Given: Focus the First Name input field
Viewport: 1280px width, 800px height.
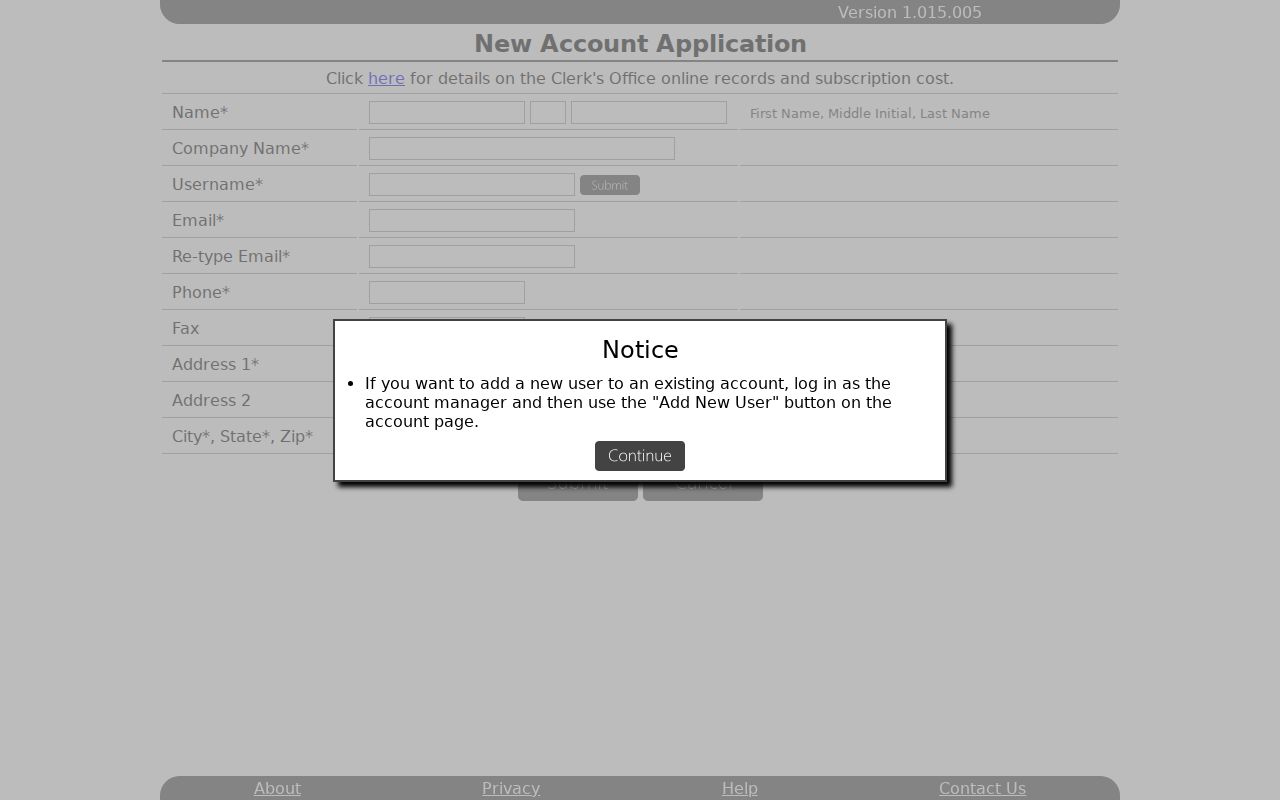Looking at the screenshot, I should click(447, 112).
